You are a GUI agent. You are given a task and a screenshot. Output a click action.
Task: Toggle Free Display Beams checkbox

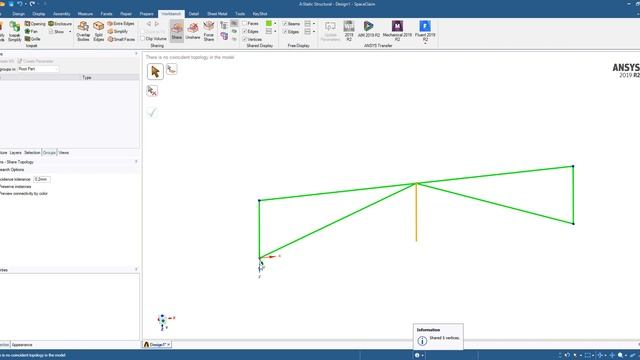[285, 24]
